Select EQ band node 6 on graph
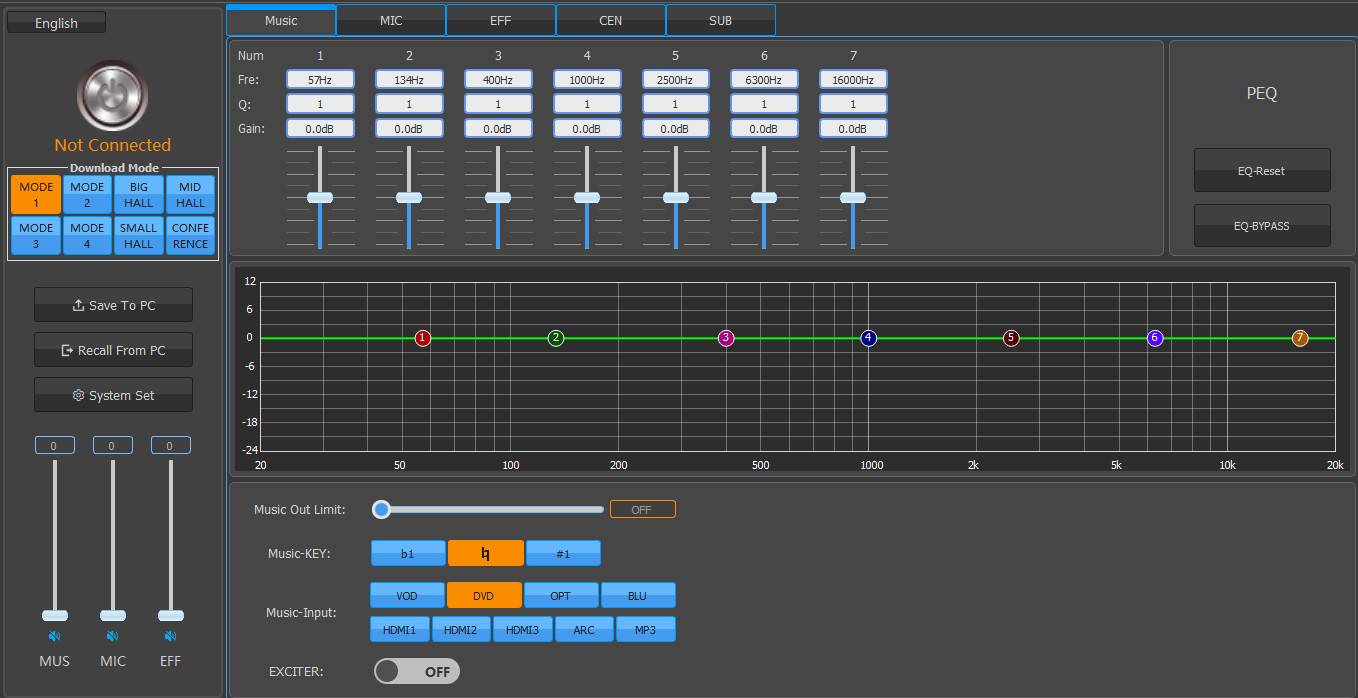The width and height of the screenshot is (1358, 698). point(1155,338)
